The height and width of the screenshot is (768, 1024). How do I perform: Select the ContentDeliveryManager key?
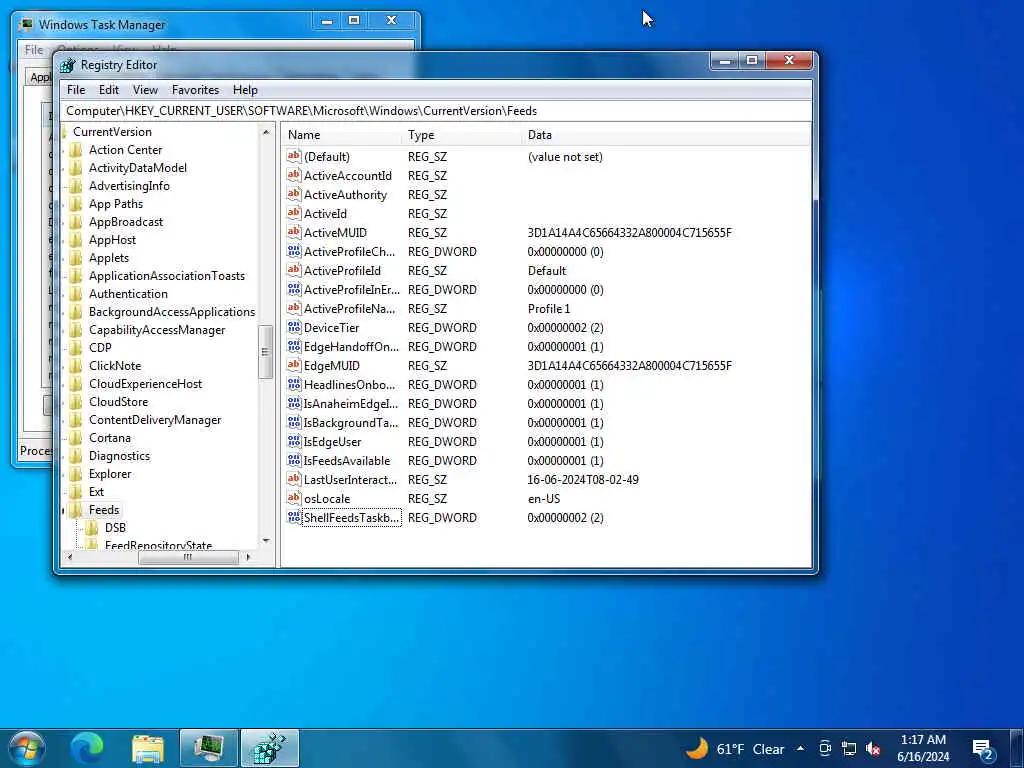pos(155,420)
